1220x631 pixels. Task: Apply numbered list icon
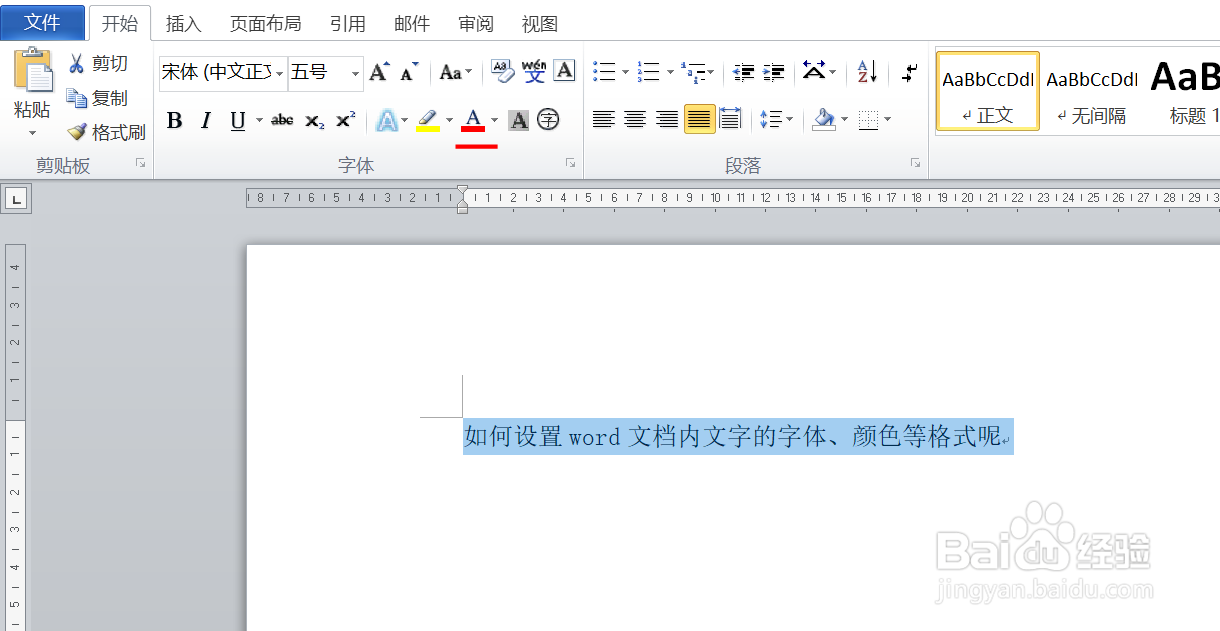click(x=649, y=72)
